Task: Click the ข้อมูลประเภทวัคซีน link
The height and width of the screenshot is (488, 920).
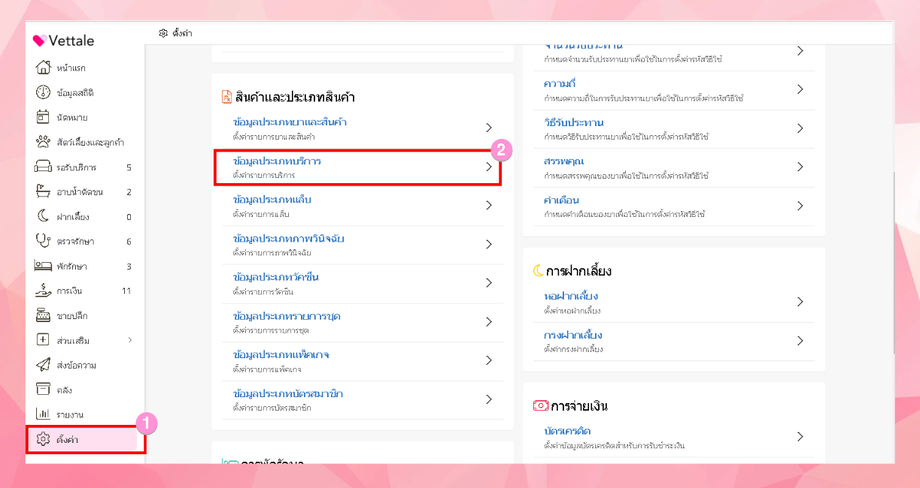Action: click(x=276, y=277)
